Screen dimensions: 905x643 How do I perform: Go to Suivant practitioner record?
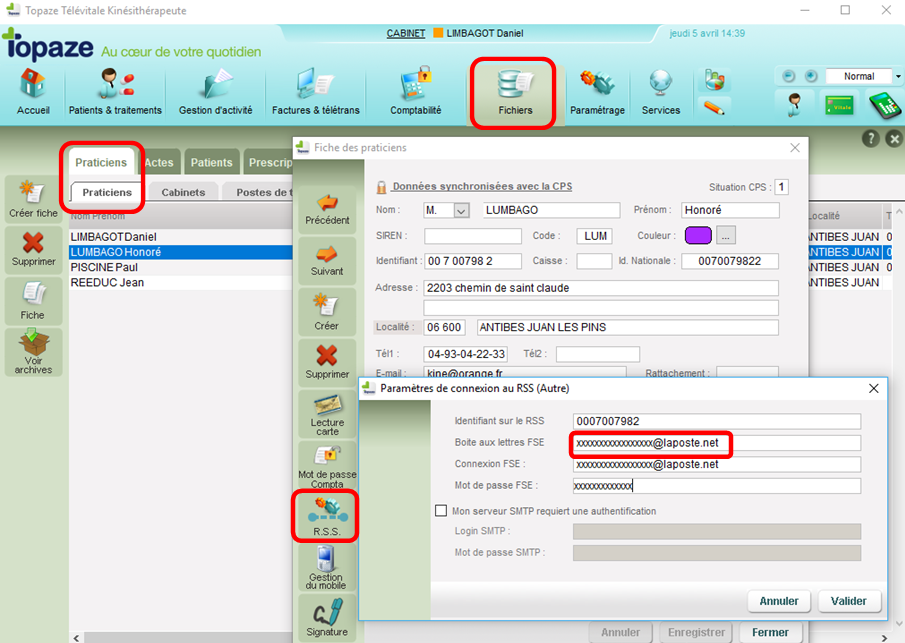coord(327,261)
